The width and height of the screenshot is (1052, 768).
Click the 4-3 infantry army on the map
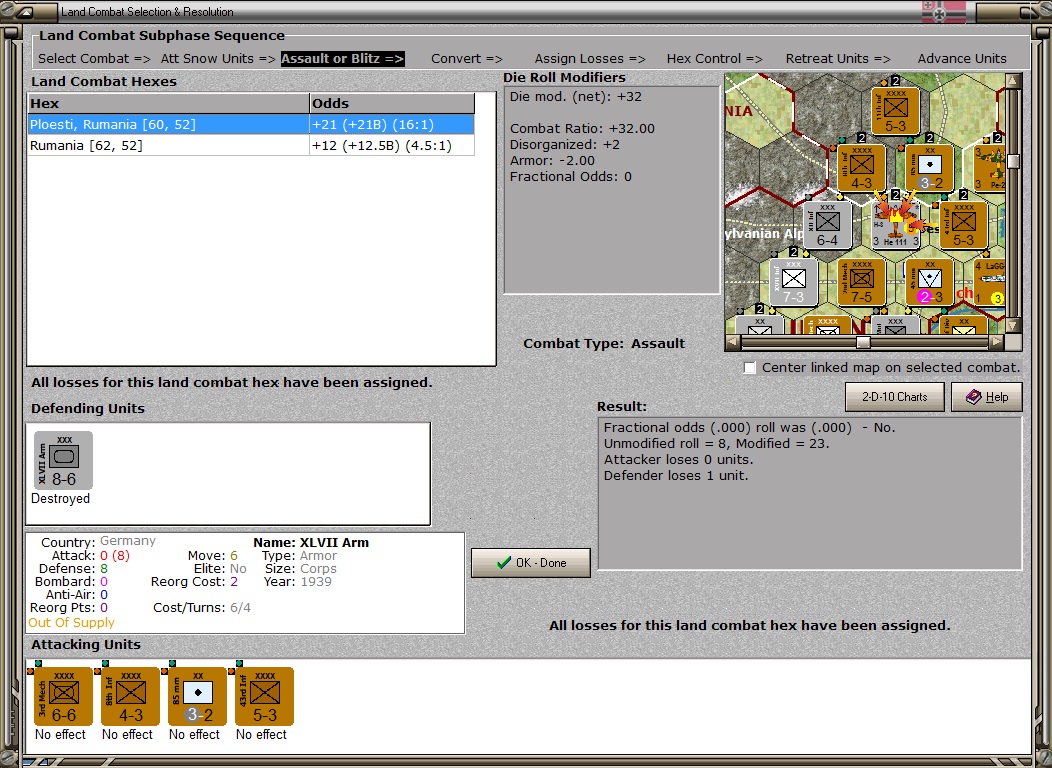coord(861,168)
